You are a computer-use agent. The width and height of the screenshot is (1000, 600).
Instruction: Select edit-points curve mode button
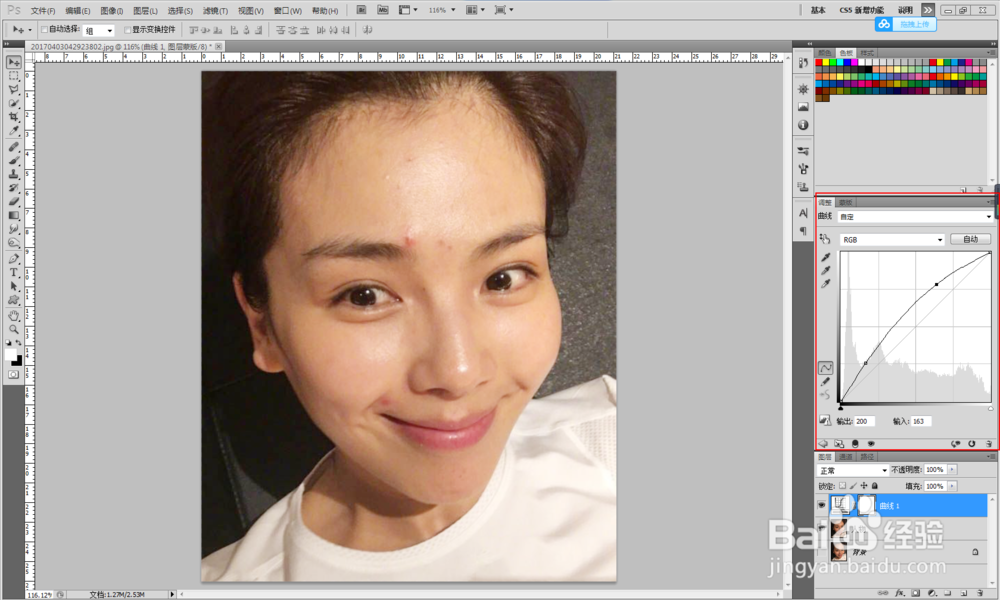tap(825, 368)
